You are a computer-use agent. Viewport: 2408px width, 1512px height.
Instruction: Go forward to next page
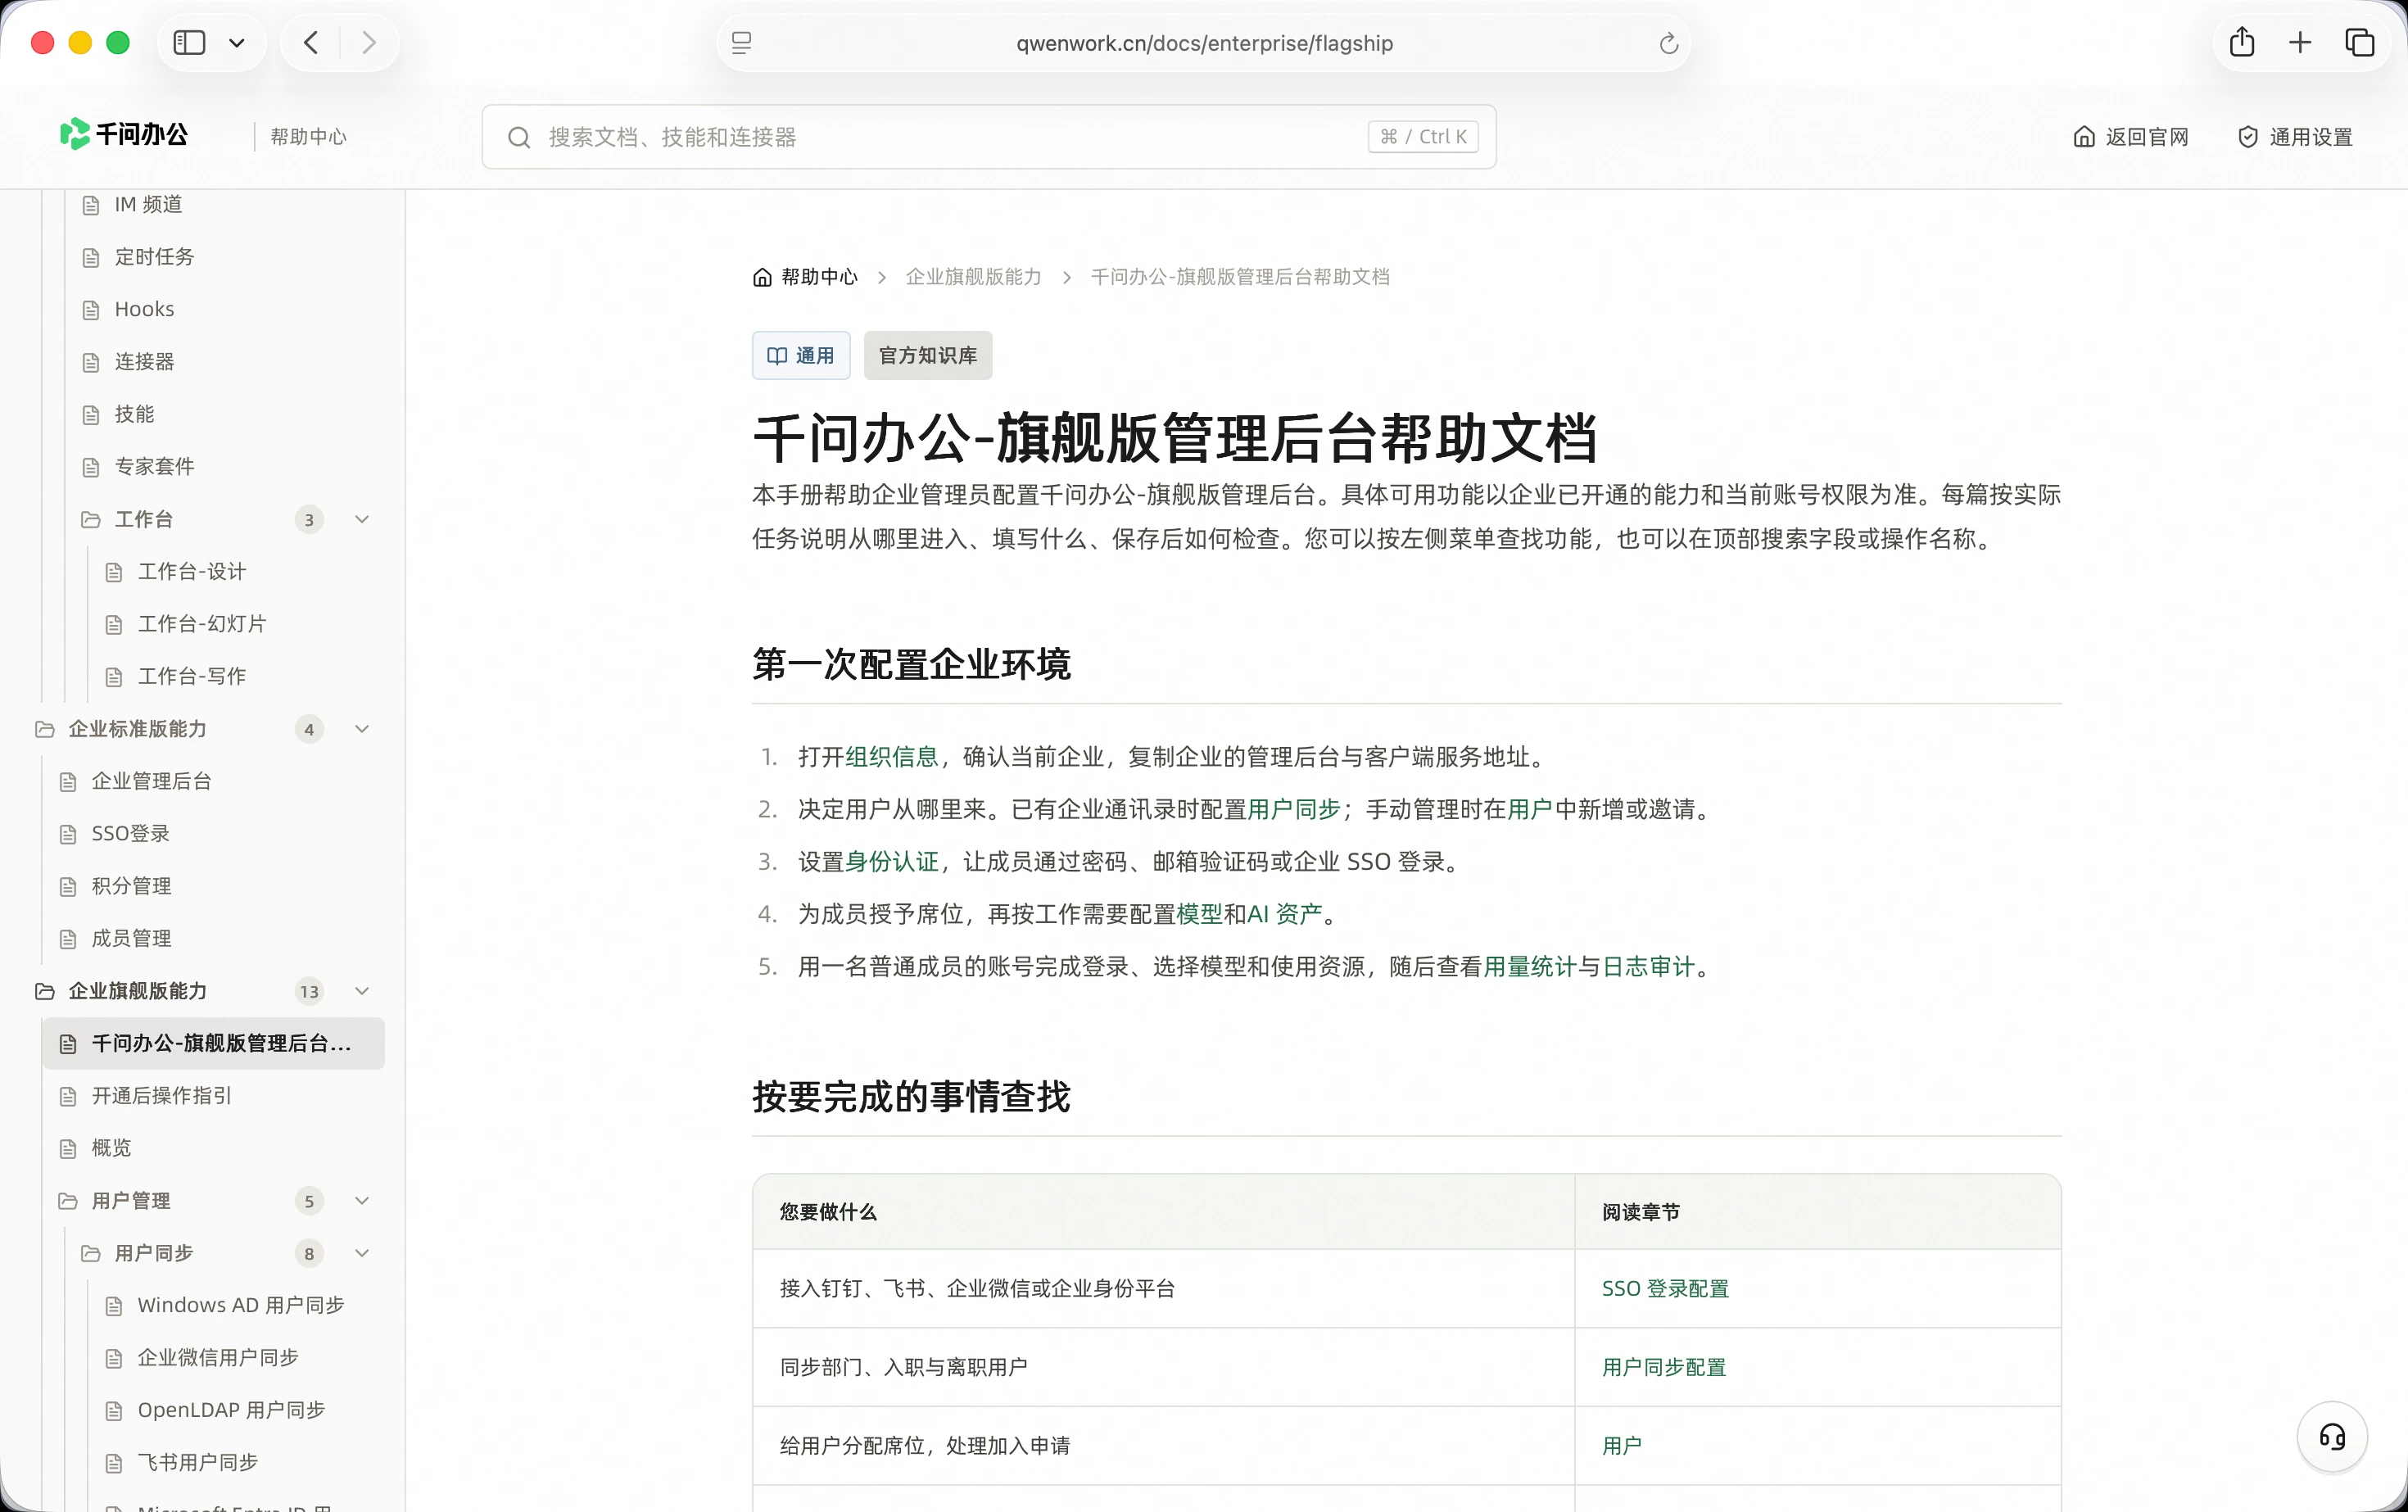369,43
